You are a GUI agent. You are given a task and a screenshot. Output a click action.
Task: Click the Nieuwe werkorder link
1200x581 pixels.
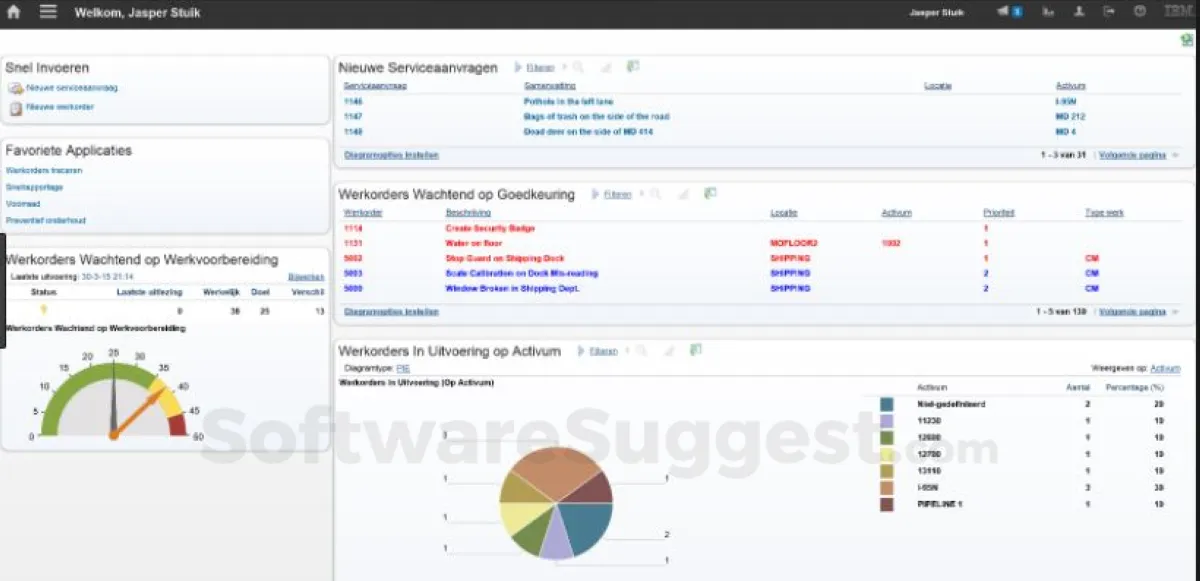click(x=60, y=106)
